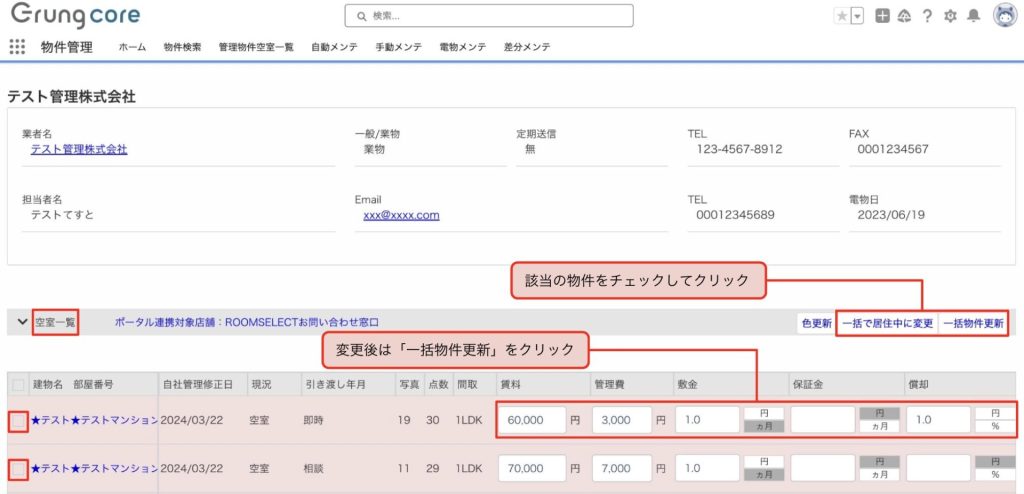This screenshot has height=494, width=1024.
Task: Open the help question mark icon
Action: pos(927,16)
